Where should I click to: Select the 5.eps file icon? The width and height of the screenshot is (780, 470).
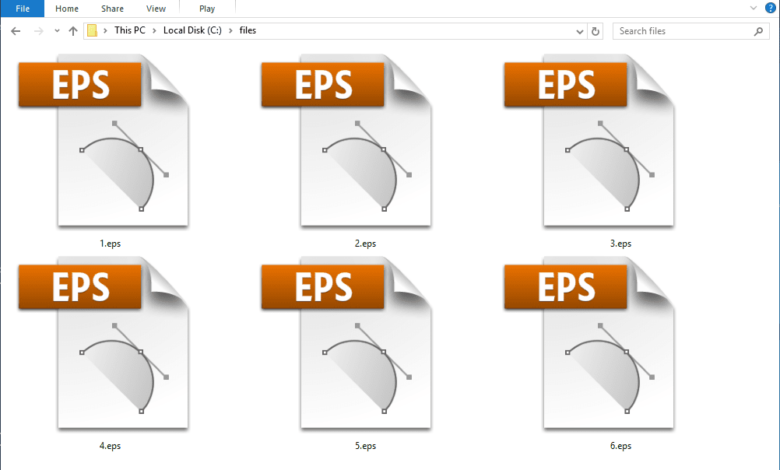[345, 343]
